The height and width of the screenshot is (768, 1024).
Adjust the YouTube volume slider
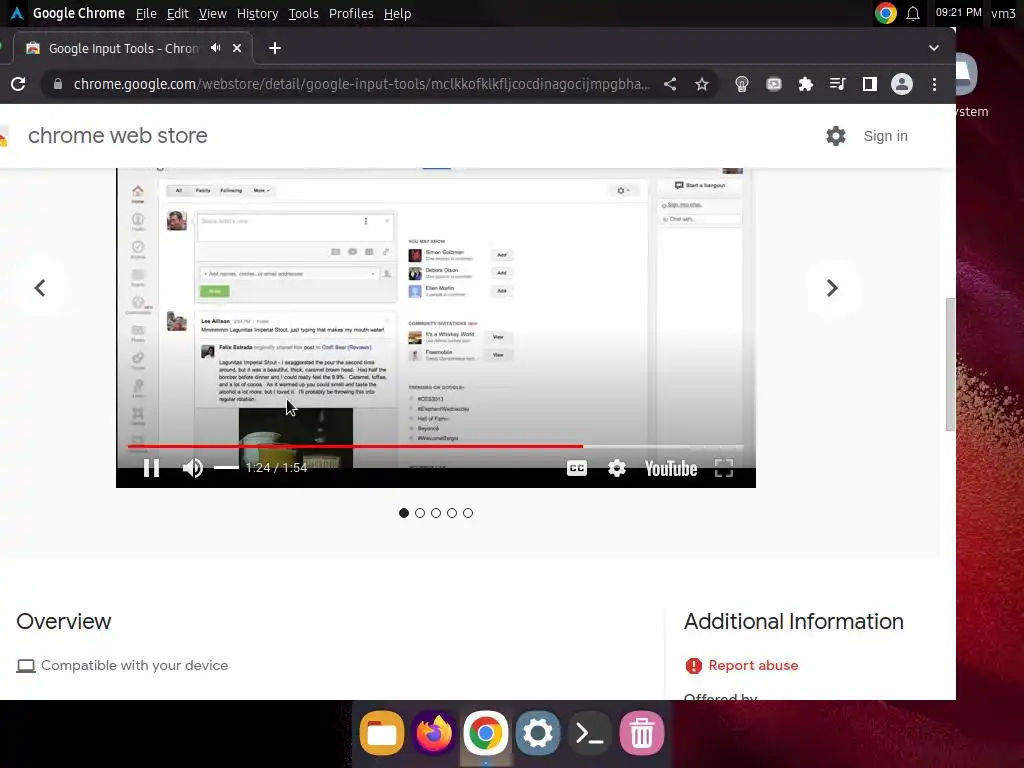click(x=227, y=468)
